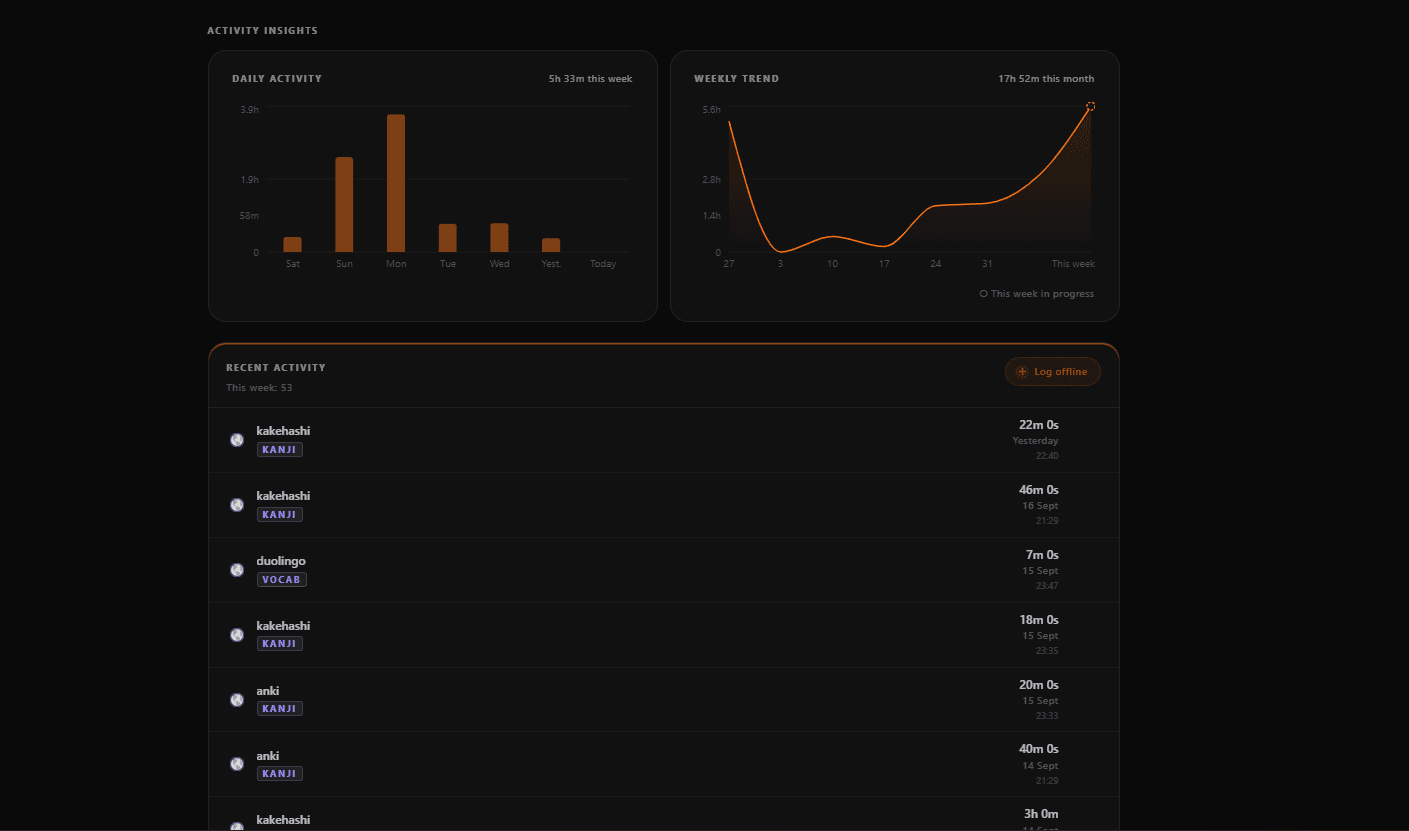Click KANJI tag on the 40m anki entry
Viewport: 1409px width, 831px height.
pyautogui.click(x=280, y=773)
